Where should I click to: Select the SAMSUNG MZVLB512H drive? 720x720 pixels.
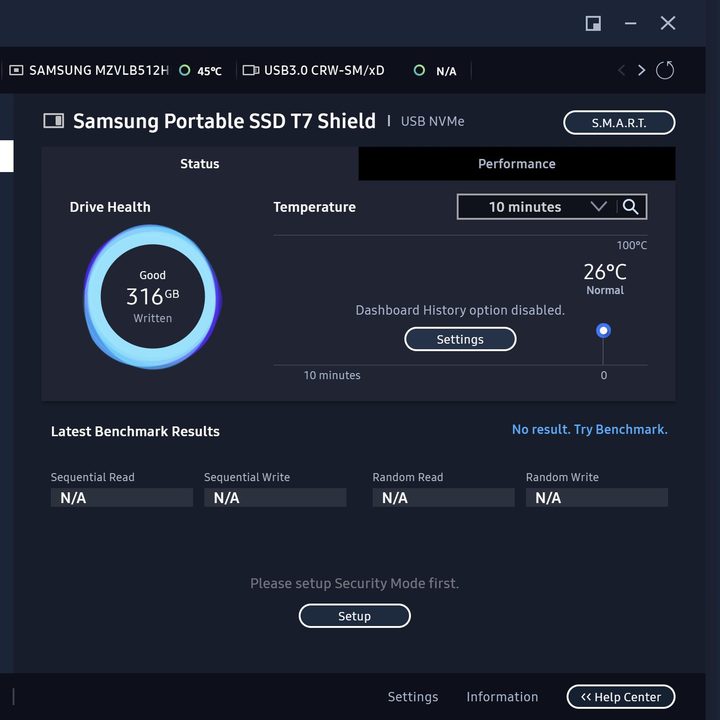tap(99, 70)
